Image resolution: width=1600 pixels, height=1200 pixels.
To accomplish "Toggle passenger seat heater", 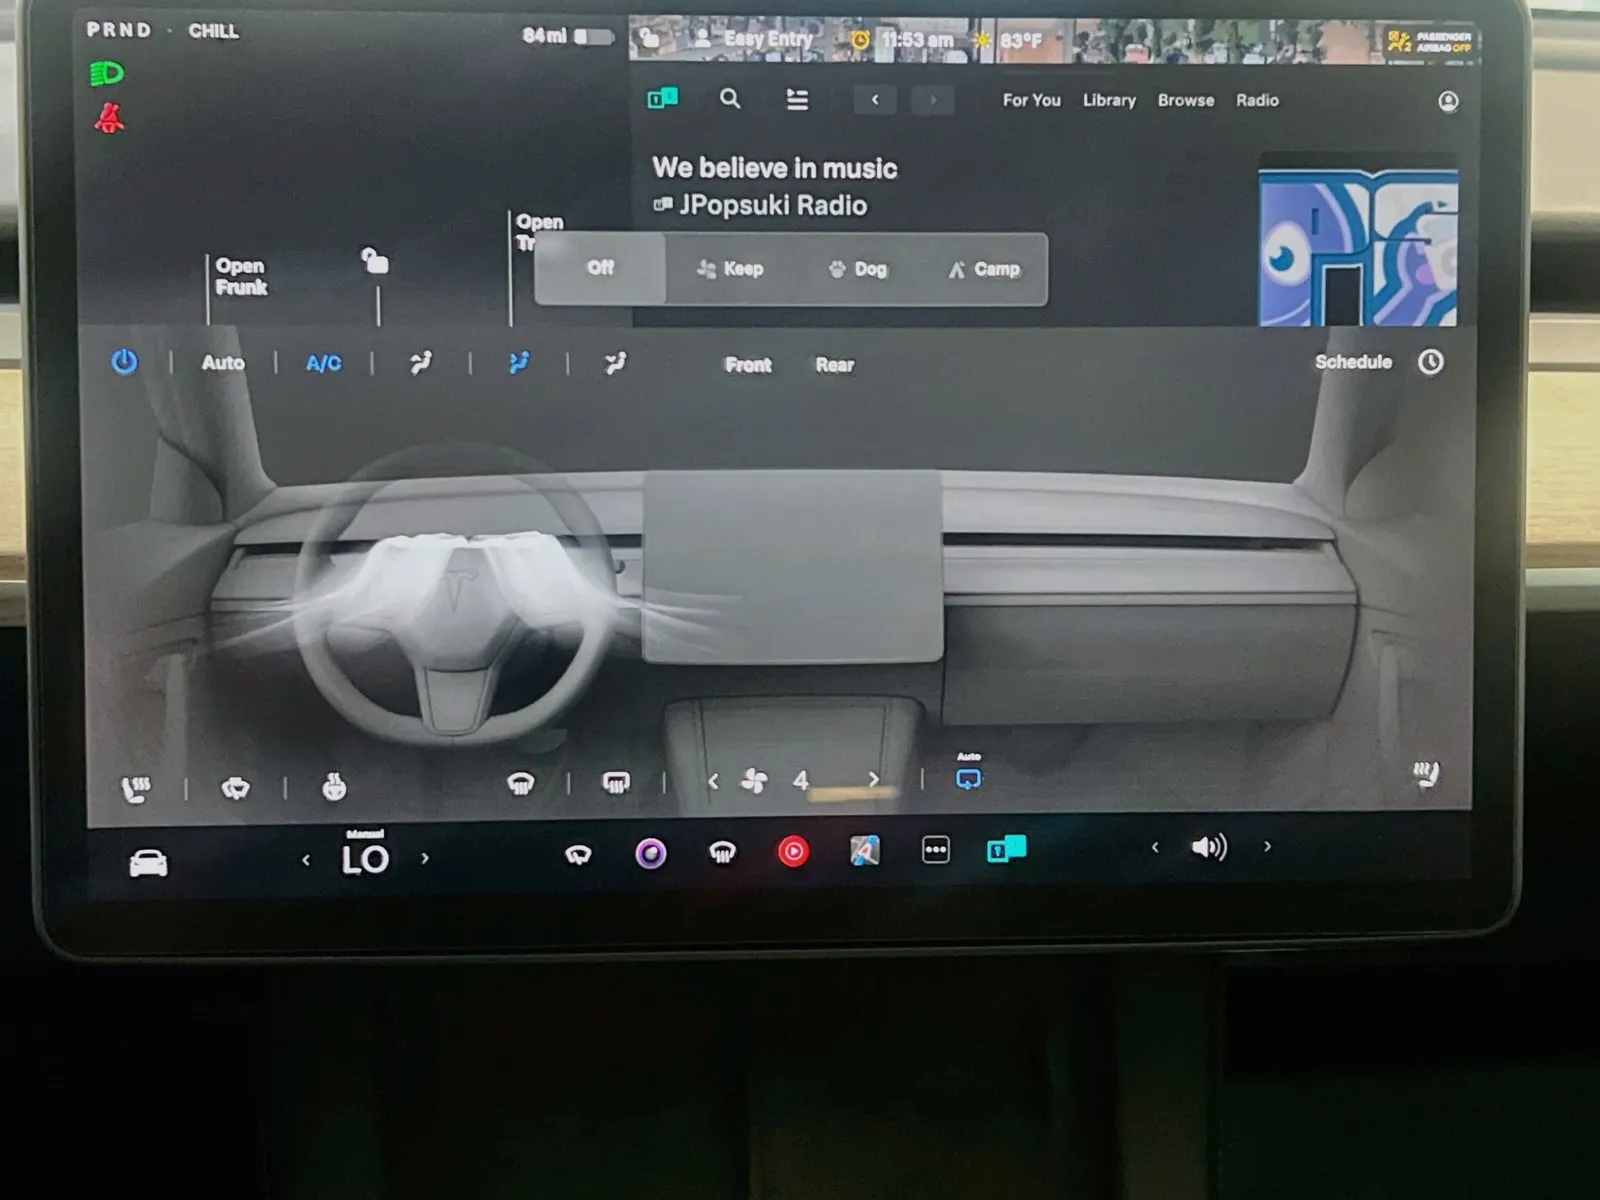I will click(x=1426, y=774).
